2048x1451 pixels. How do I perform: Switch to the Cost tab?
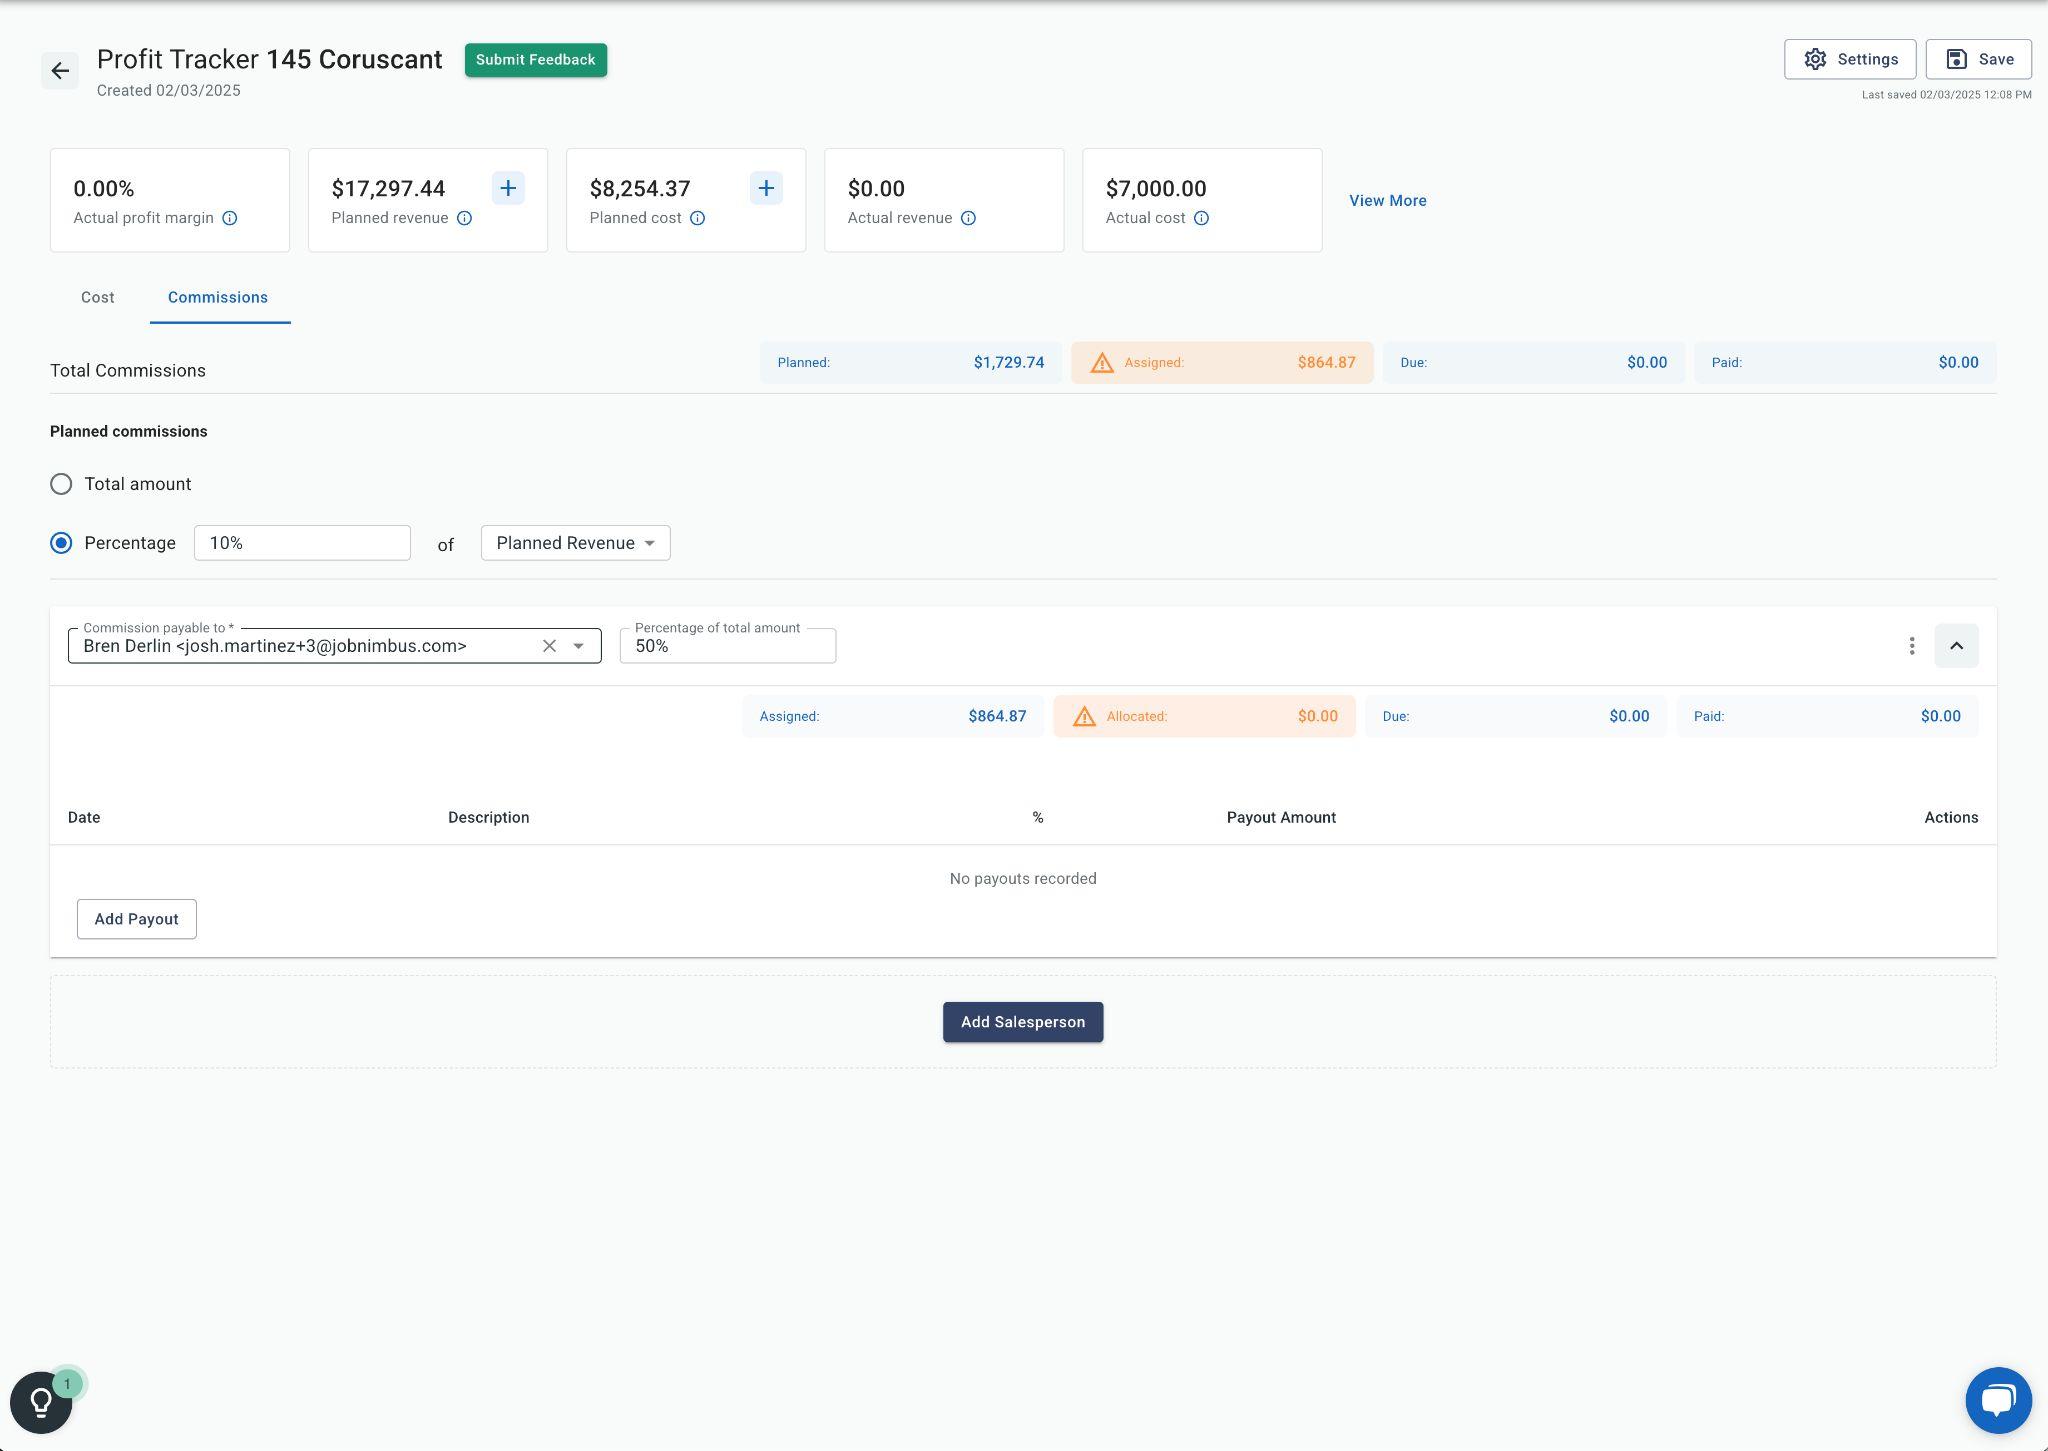pyautogui.click(x=98, y=297)
